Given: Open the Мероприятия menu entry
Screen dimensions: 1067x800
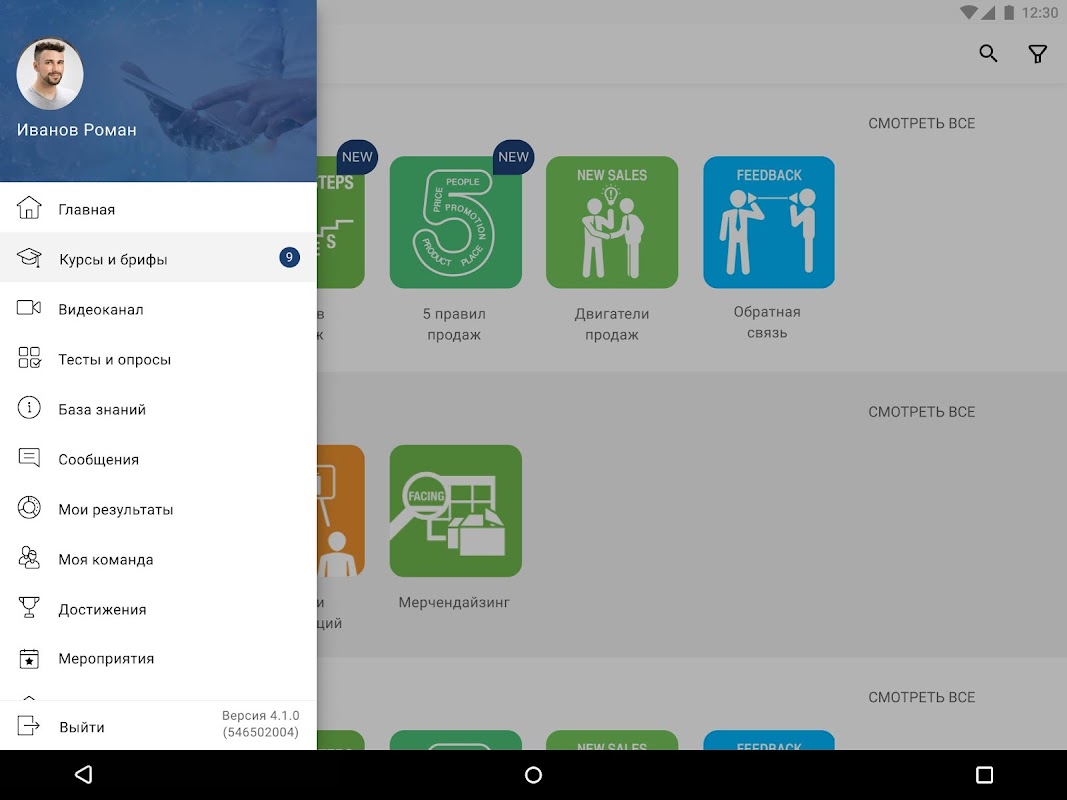Looking at the screenshot, I should pos(158,658).
